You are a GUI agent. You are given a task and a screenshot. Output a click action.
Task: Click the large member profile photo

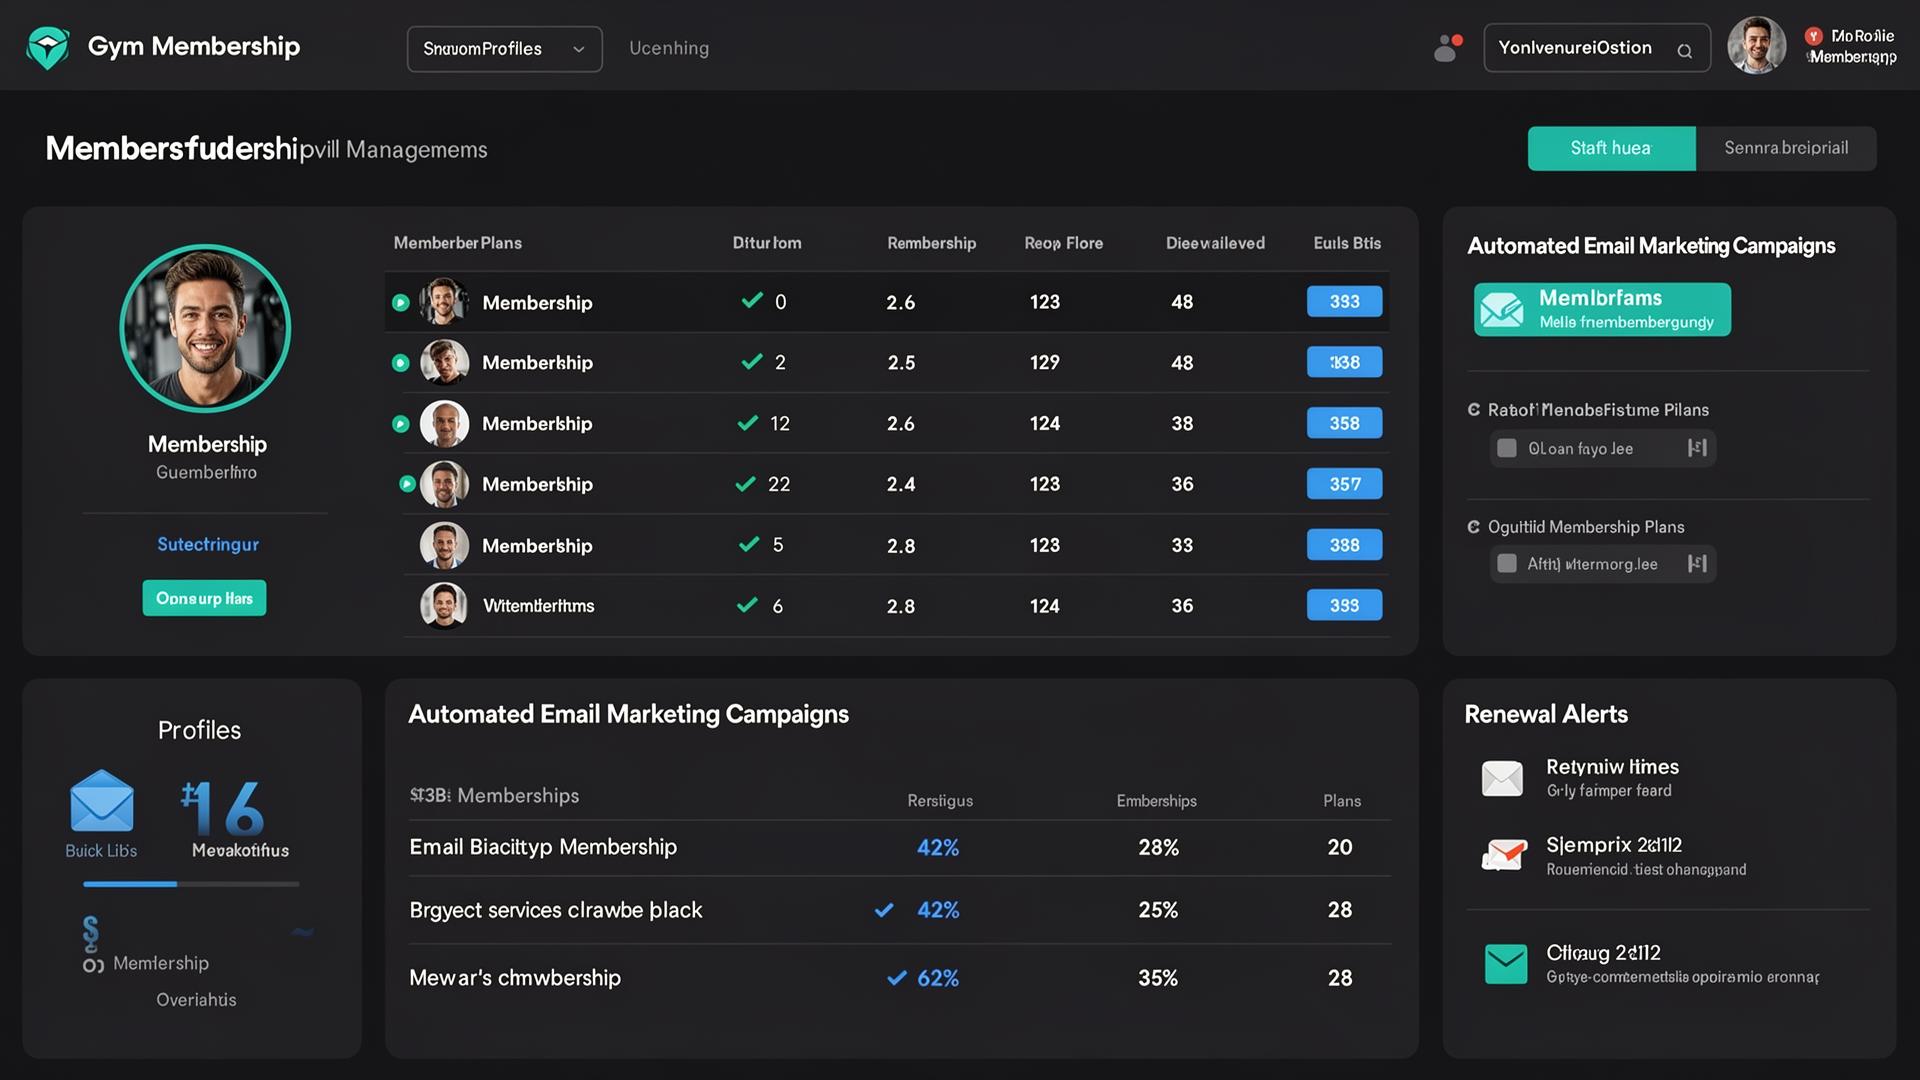pos(205,329)
